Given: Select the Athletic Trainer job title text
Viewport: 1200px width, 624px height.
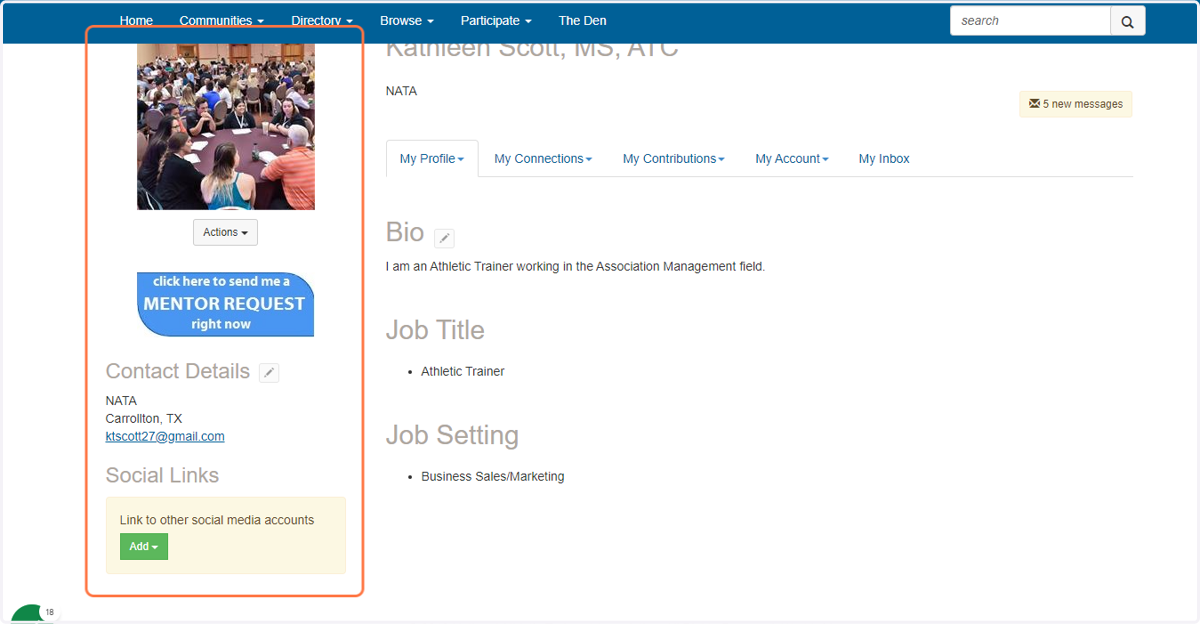Looking at the screenshot, I should point(463,372).
